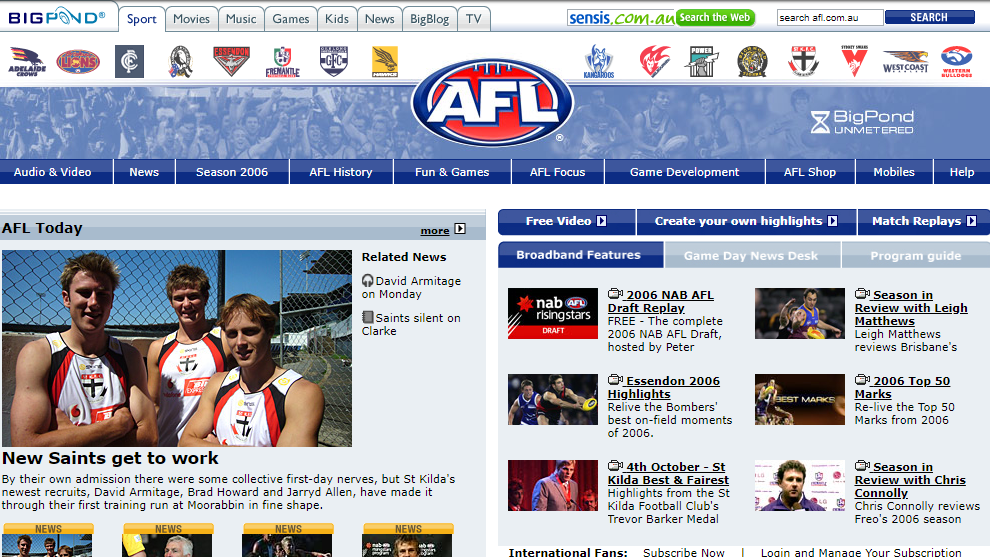Screen dimensions: 990x557
Task: Click the Subscribe Now link
Action: [x=684, y=552]
